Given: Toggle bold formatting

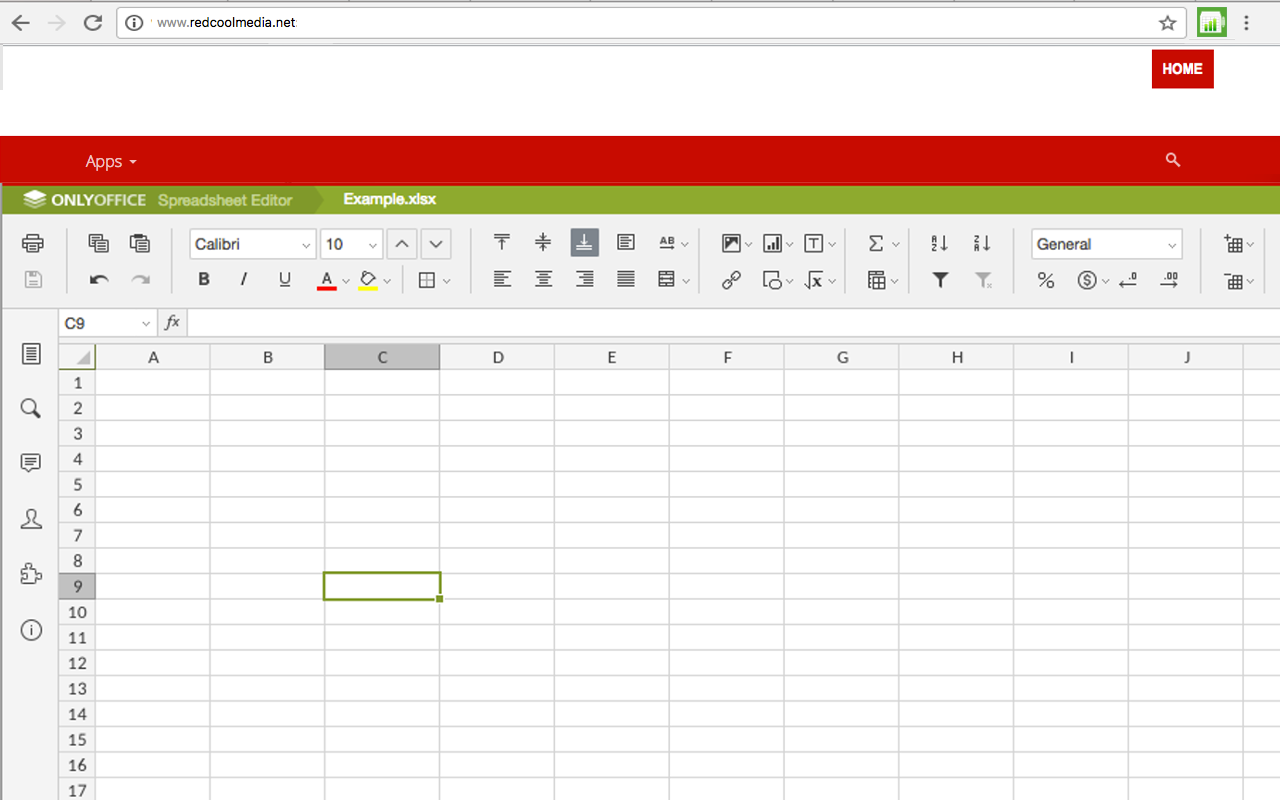Looking at the screenshot, I should coord(204,280).
